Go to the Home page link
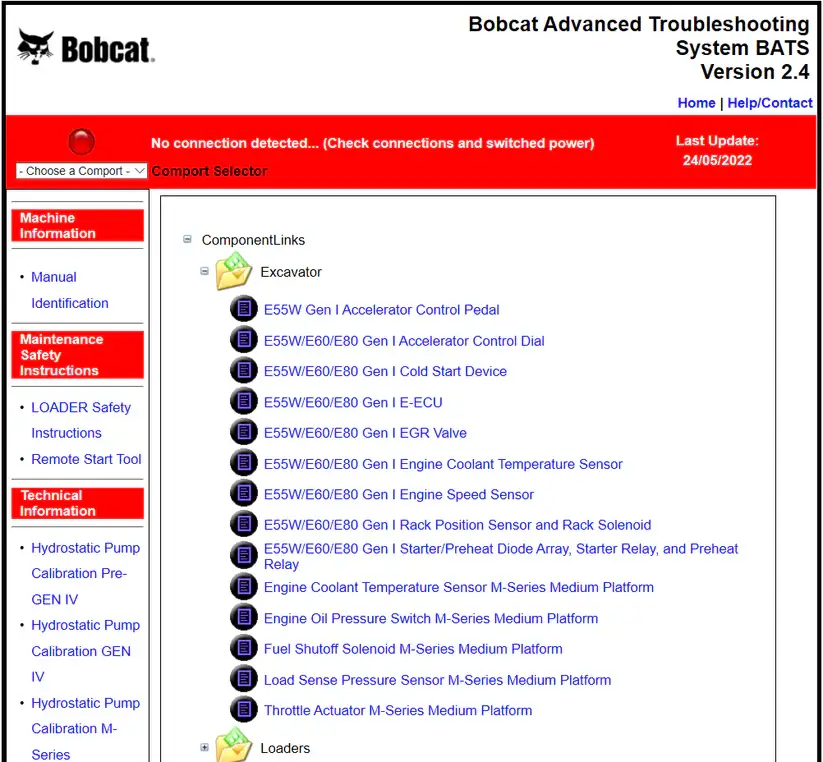 tap(696, 103)
